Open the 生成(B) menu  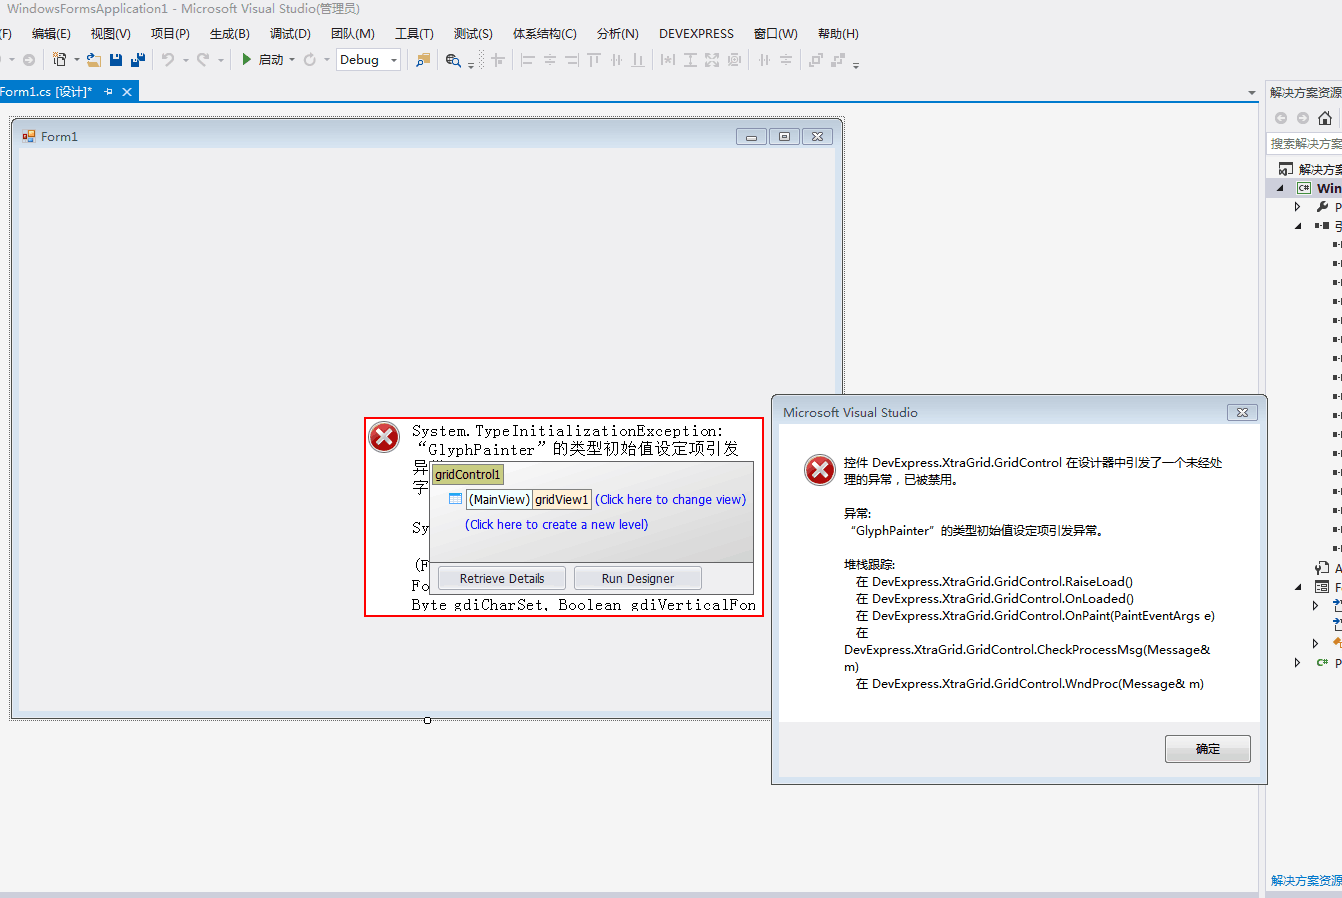(x=230, y=34)
